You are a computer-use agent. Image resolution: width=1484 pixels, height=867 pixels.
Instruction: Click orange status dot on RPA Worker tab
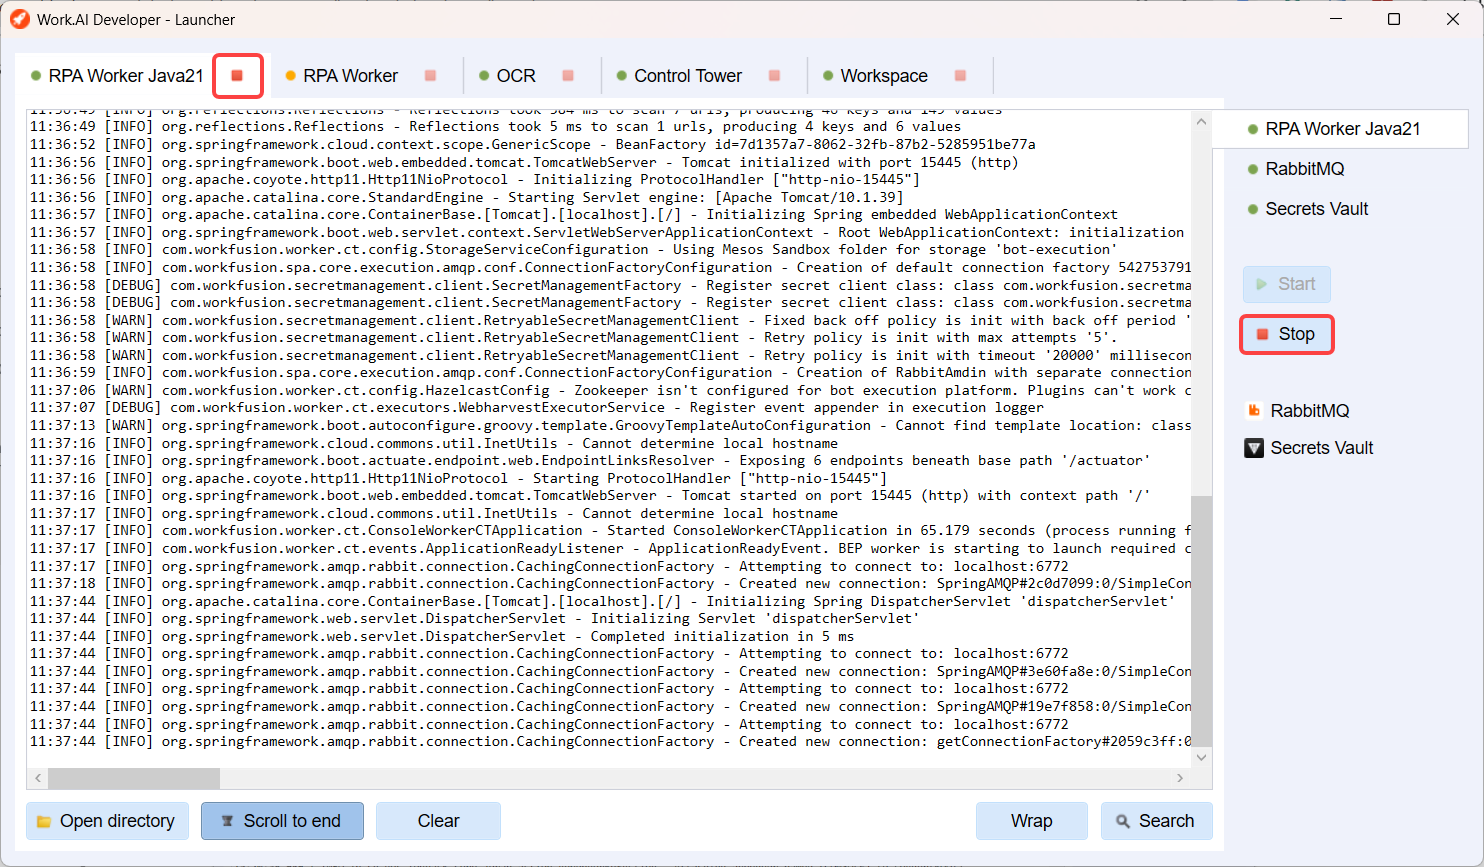click(x=291, y=76)
